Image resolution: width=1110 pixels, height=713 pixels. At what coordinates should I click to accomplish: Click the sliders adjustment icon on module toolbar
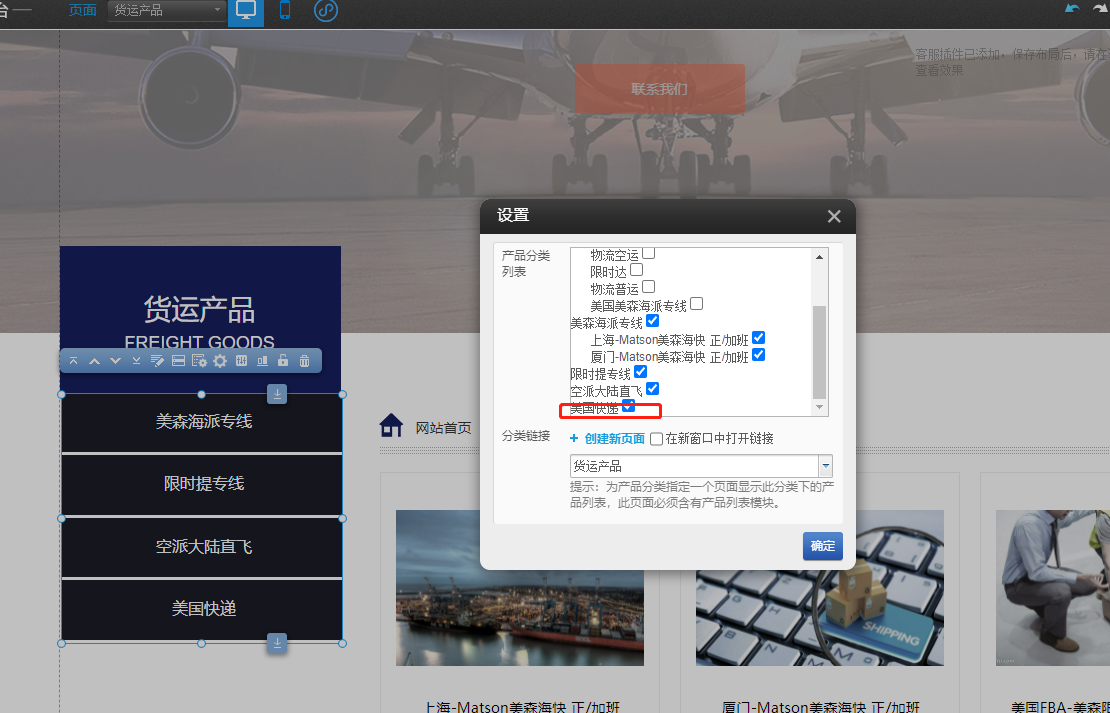242,360
